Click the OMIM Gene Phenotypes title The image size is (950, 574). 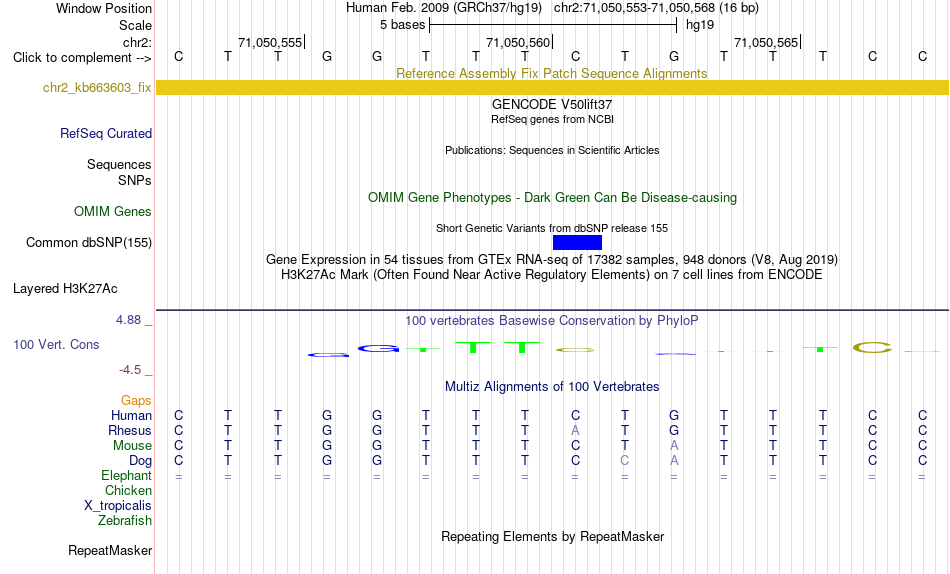(553, 198)
